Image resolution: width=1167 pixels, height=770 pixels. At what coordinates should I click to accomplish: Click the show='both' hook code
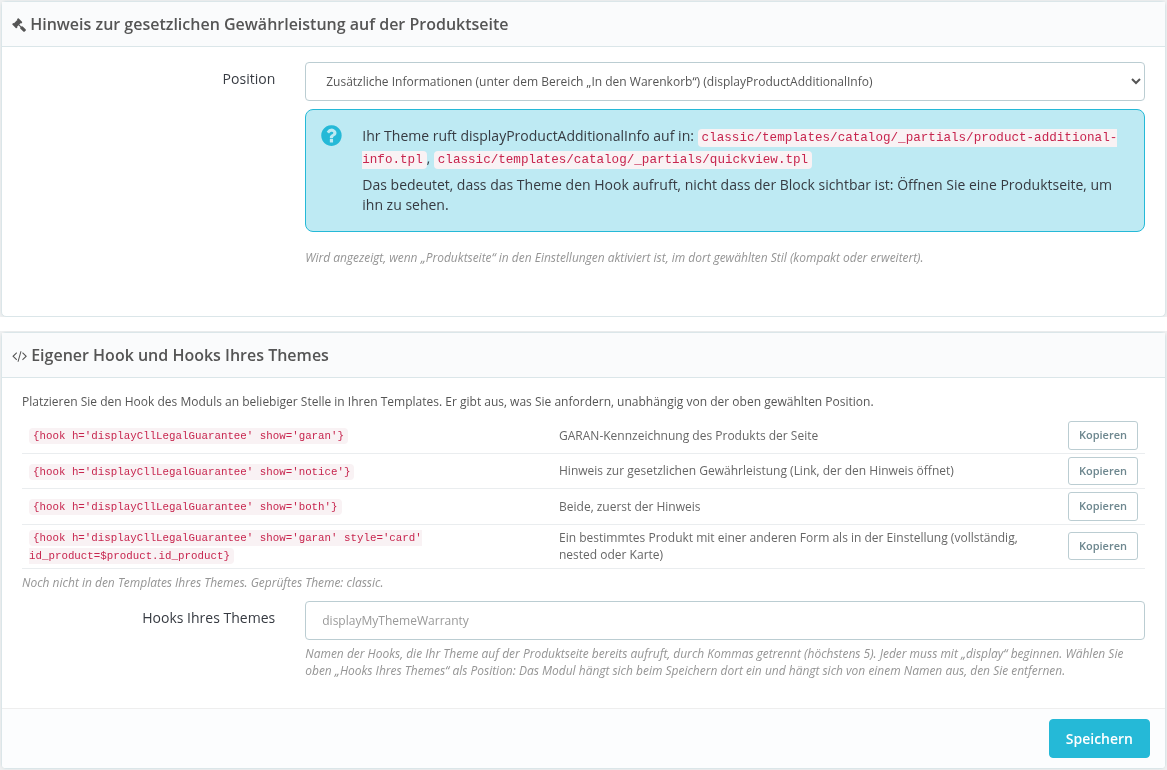185,507
